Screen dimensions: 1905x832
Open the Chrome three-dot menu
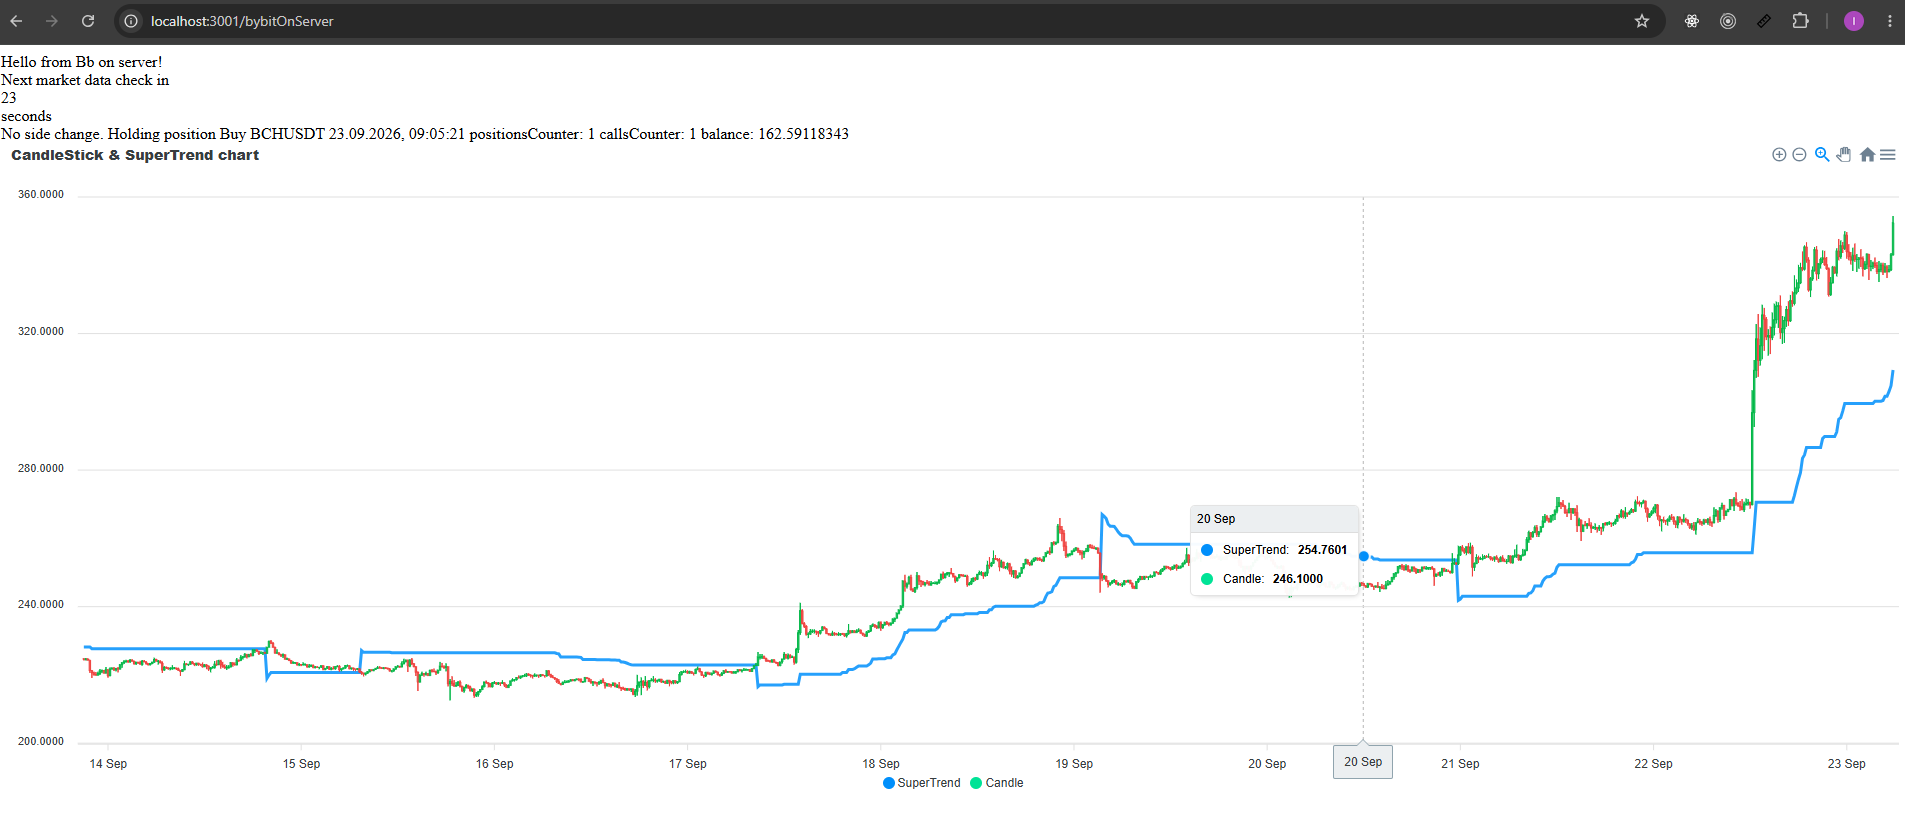[x=1890, y=21]
